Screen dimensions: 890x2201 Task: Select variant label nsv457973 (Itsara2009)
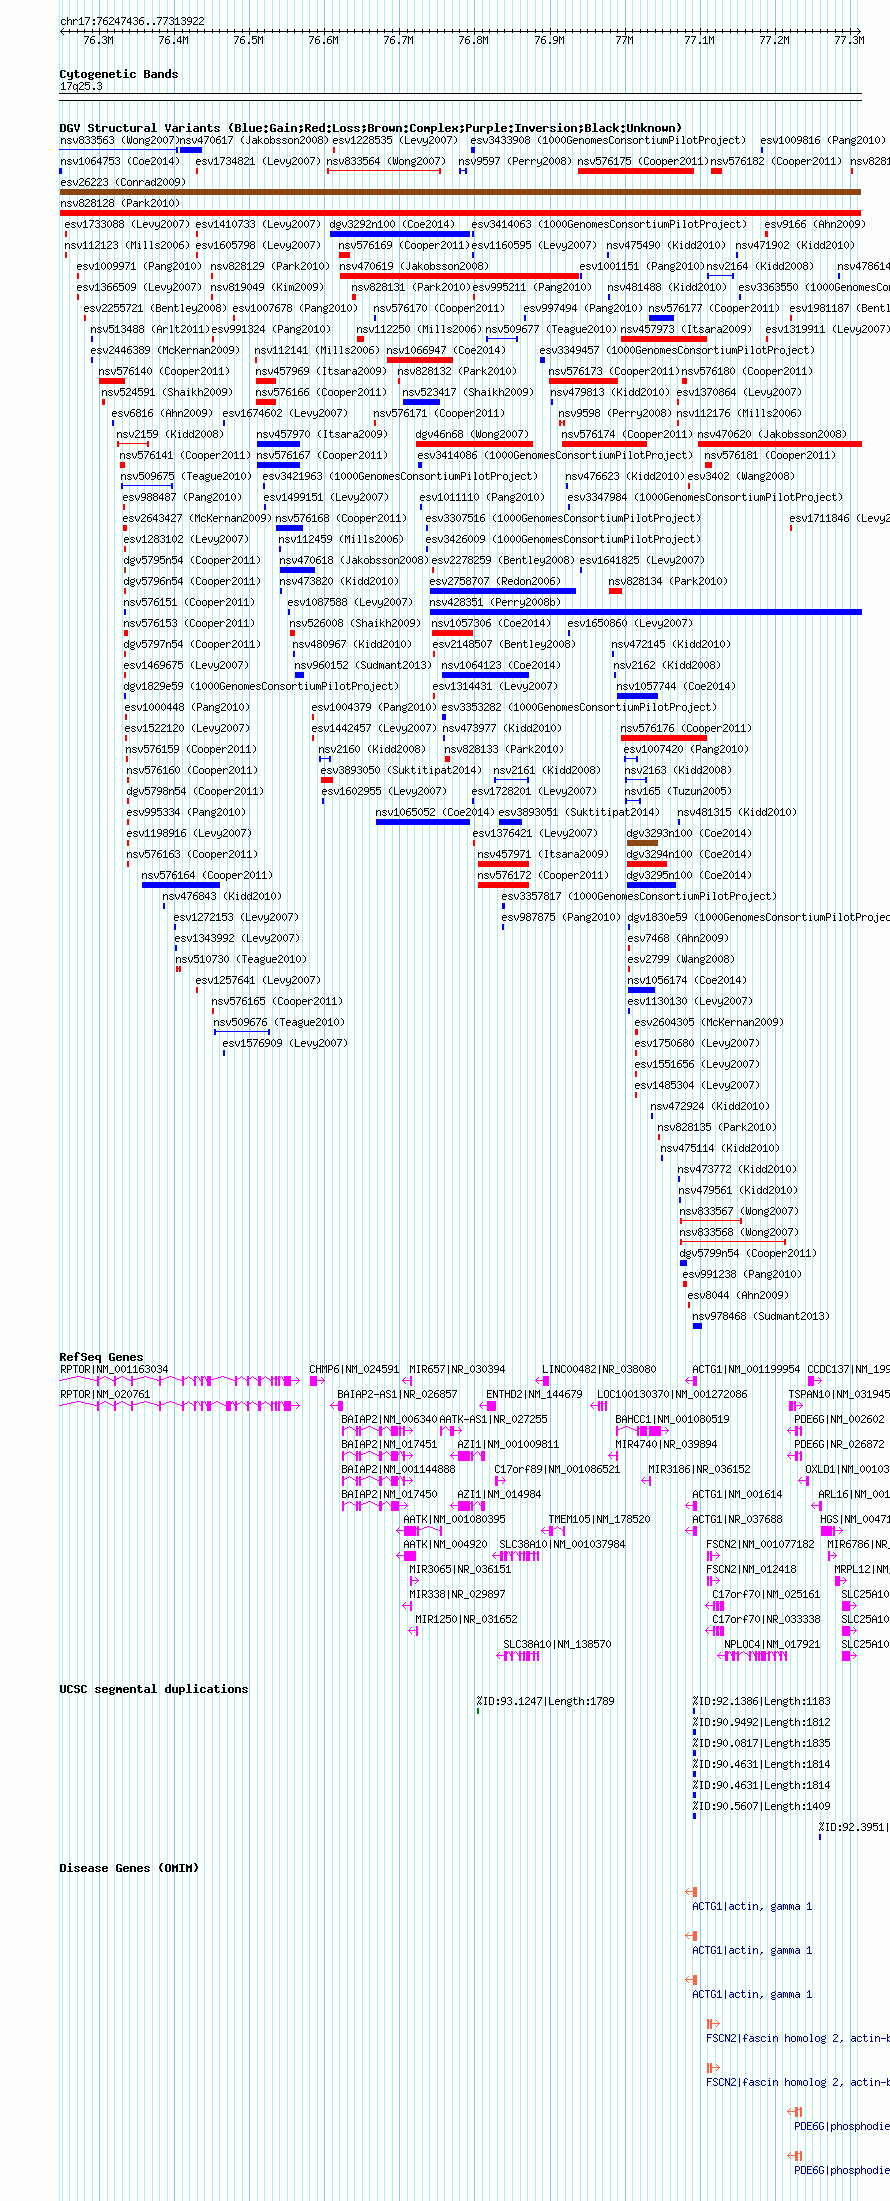686,329
